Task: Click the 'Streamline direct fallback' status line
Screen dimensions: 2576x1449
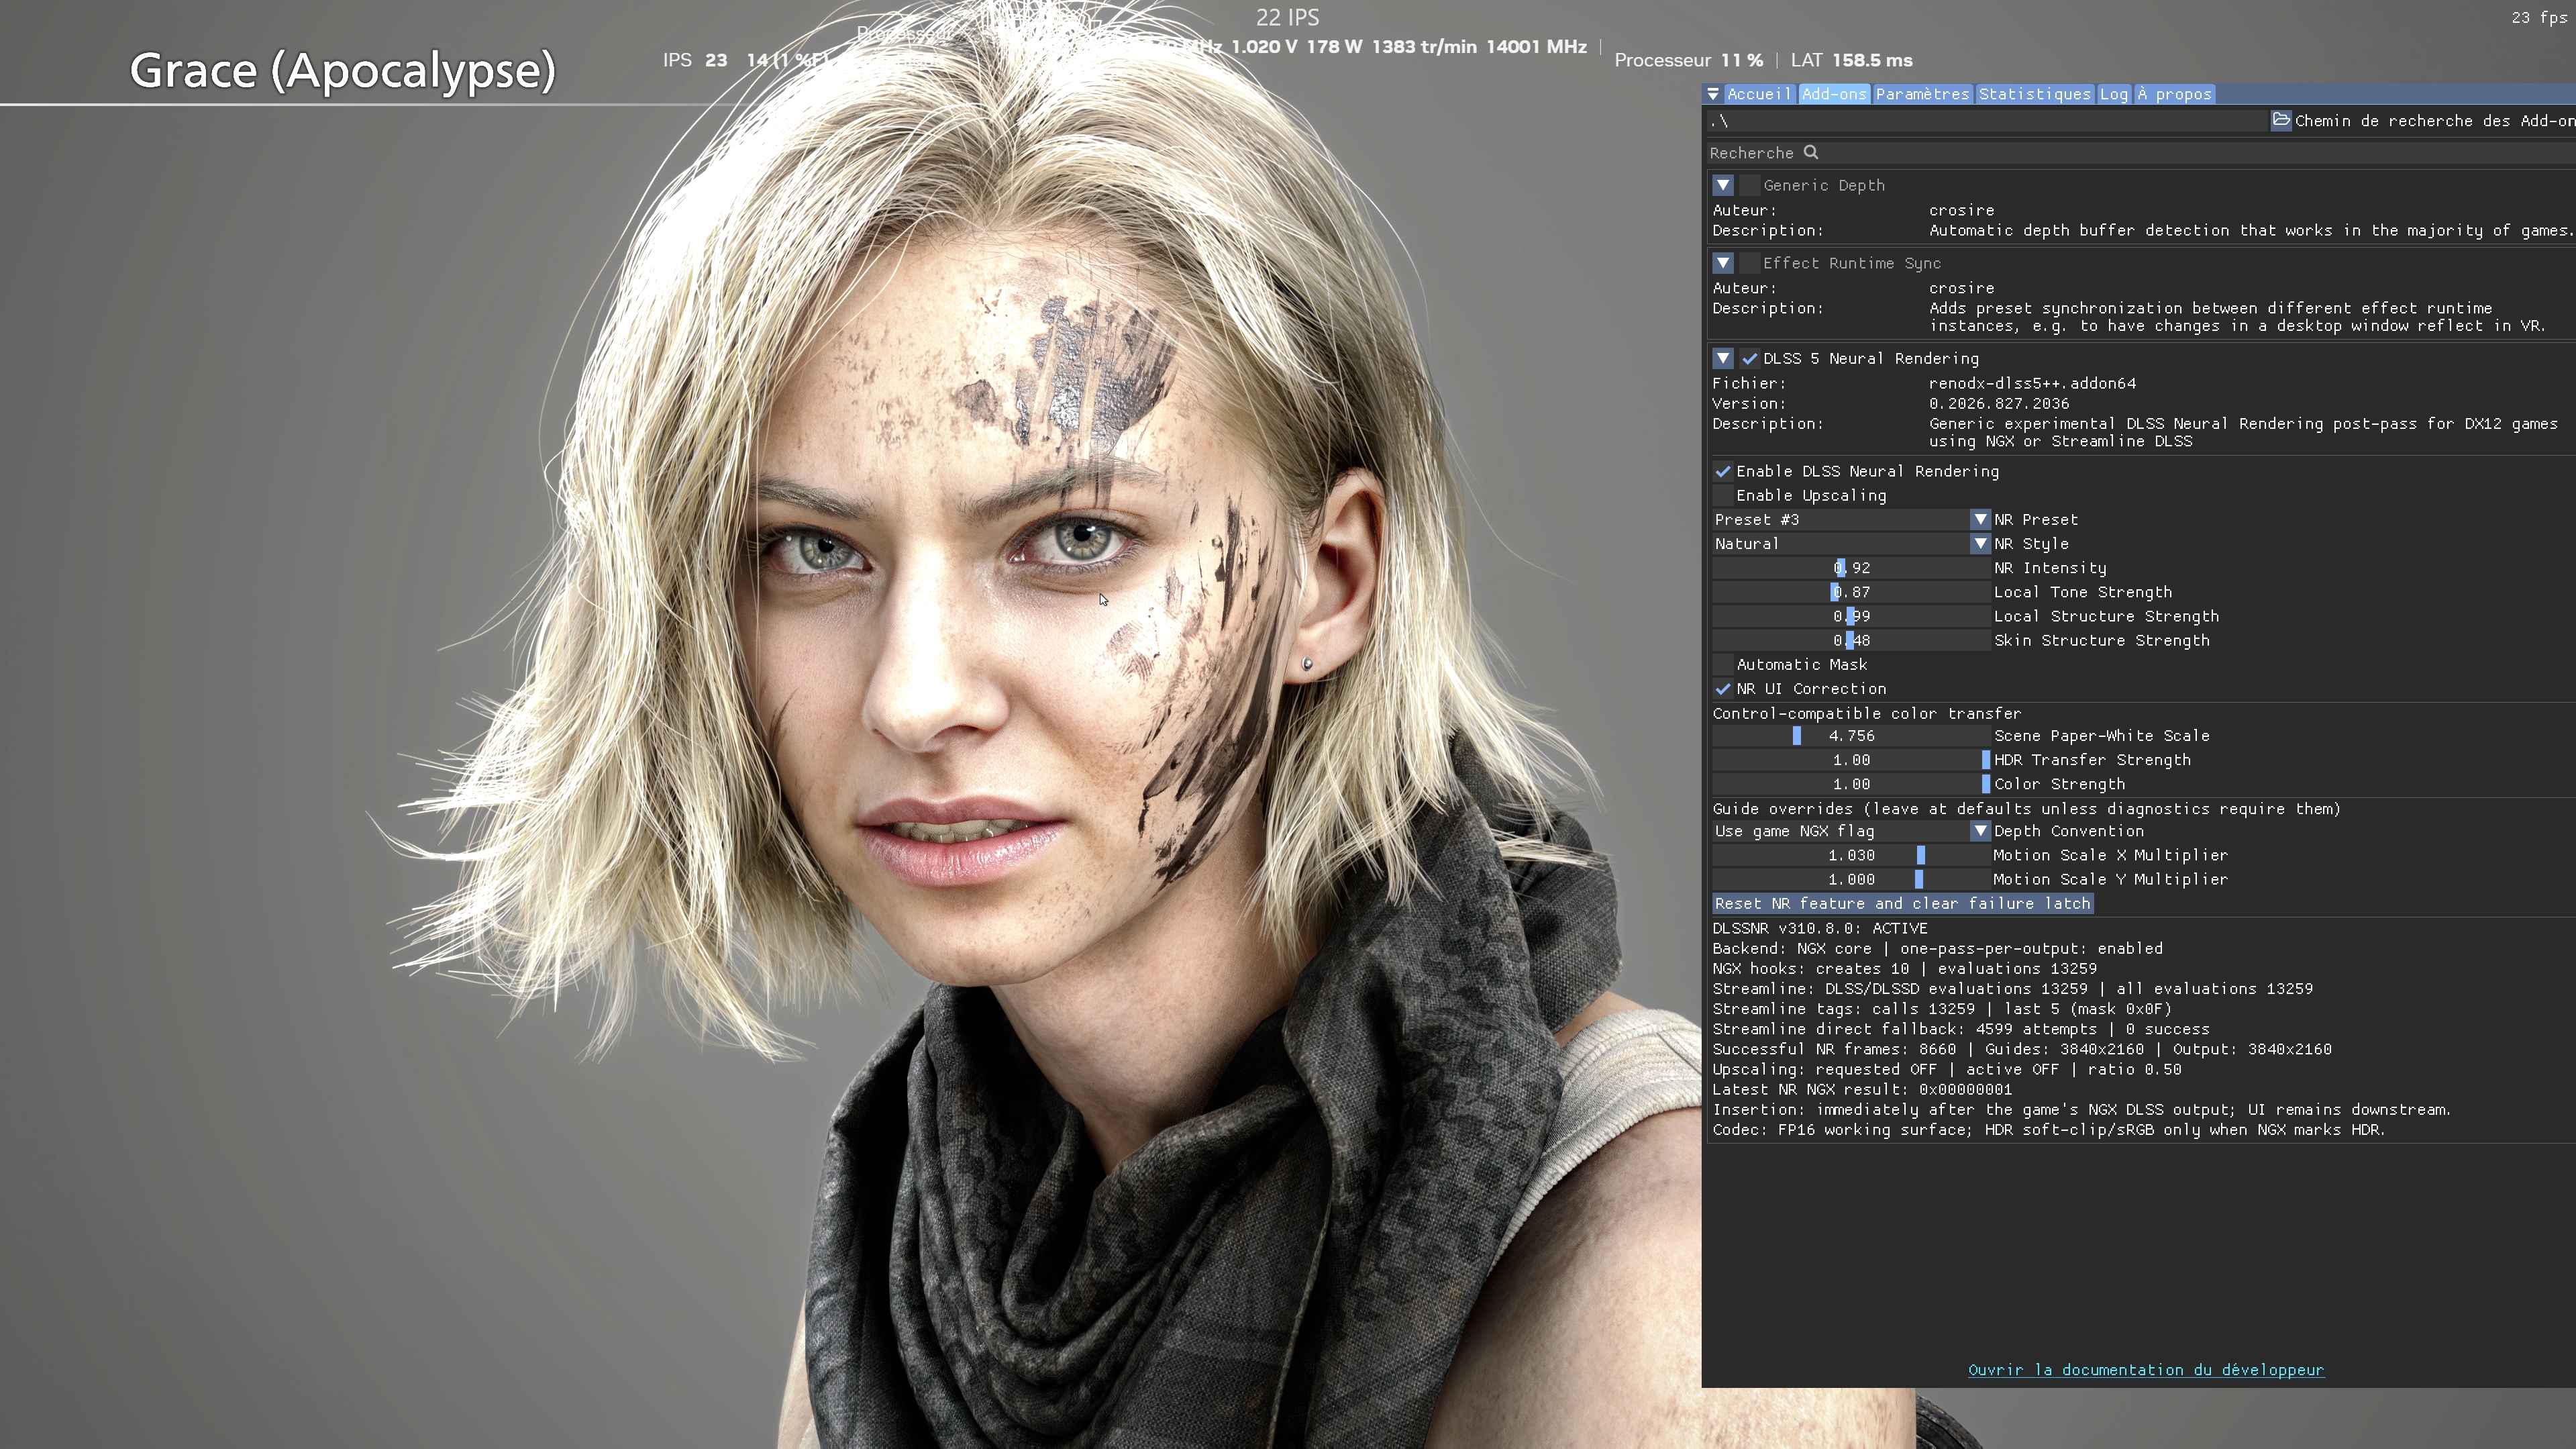Action: tap(1961, 1029)
